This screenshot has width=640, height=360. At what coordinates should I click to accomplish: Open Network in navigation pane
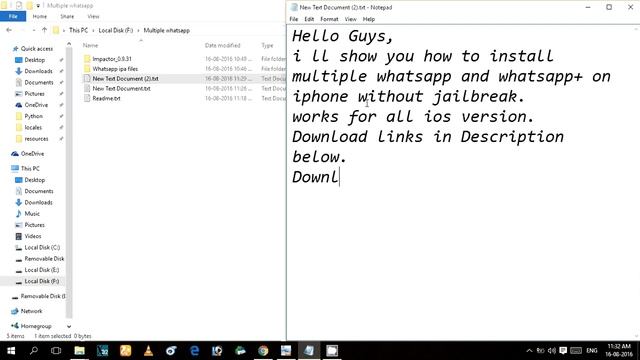click(31, 311)
